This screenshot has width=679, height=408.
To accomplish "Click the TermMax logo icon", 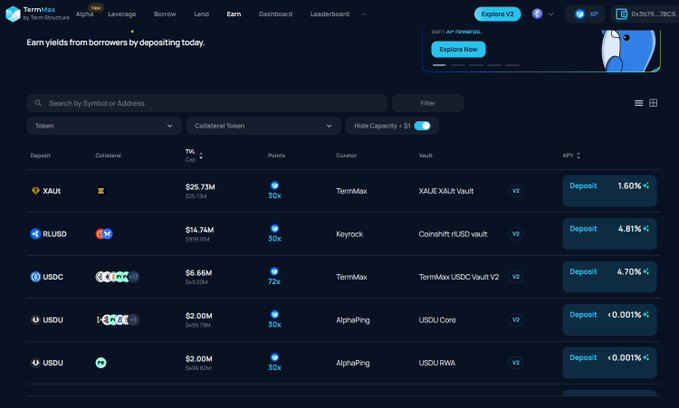I will pos(13,14).
